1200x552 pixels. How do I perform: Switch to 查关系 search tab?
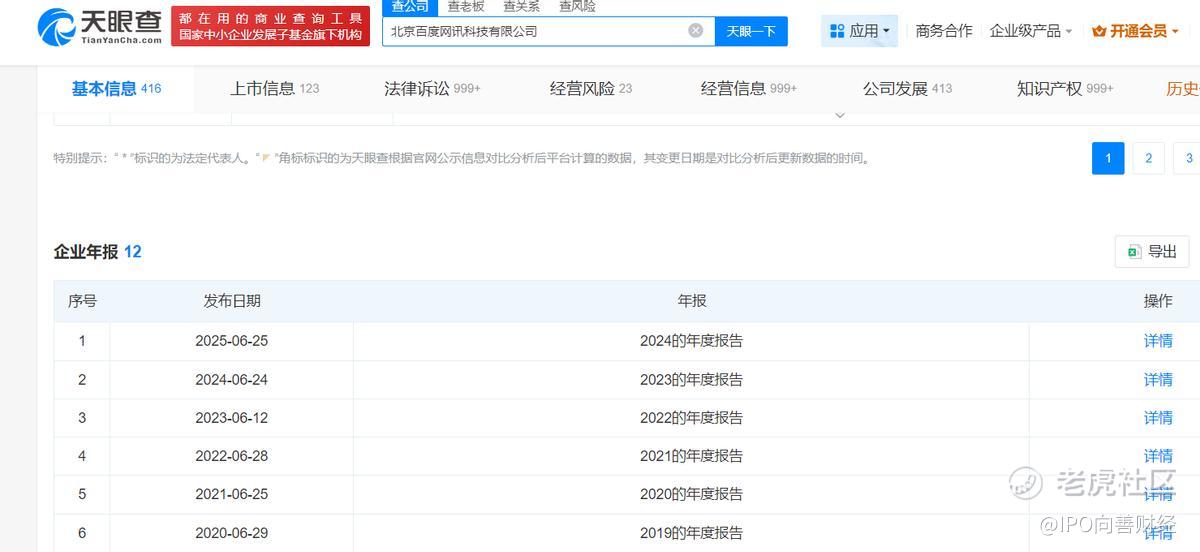click(521, 7)
